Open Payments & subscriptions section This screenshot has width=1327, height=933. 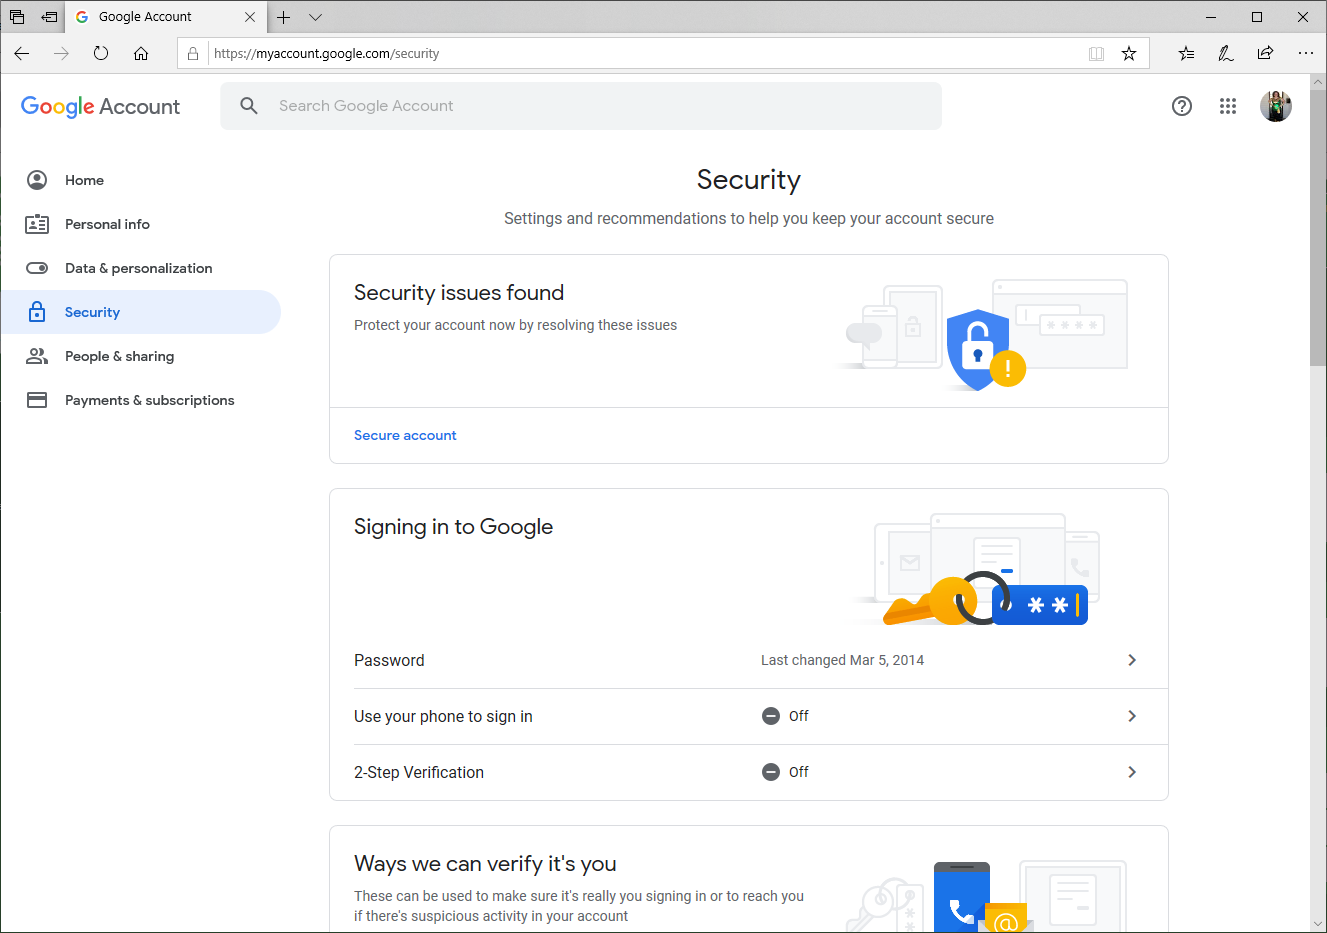point(141,400)
